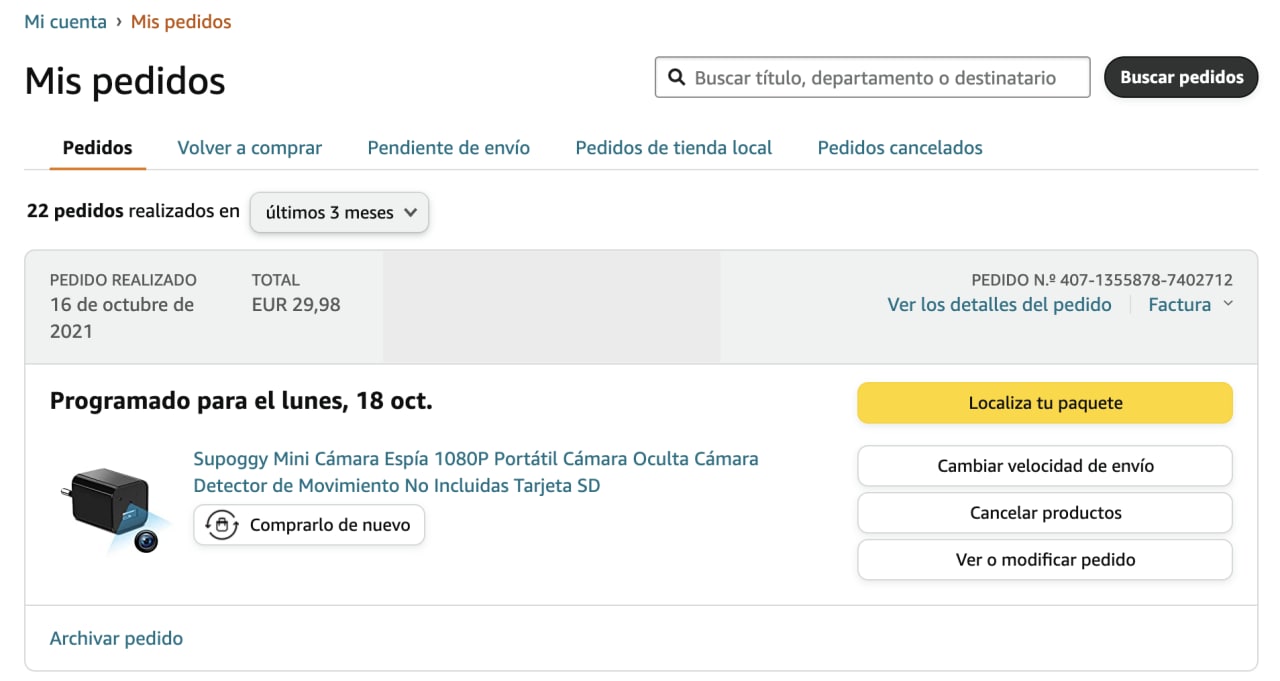Viewport: 1280px width, 681px height.
Task: Open Ver los detalles del pedido link
Action: coord(999,305)
